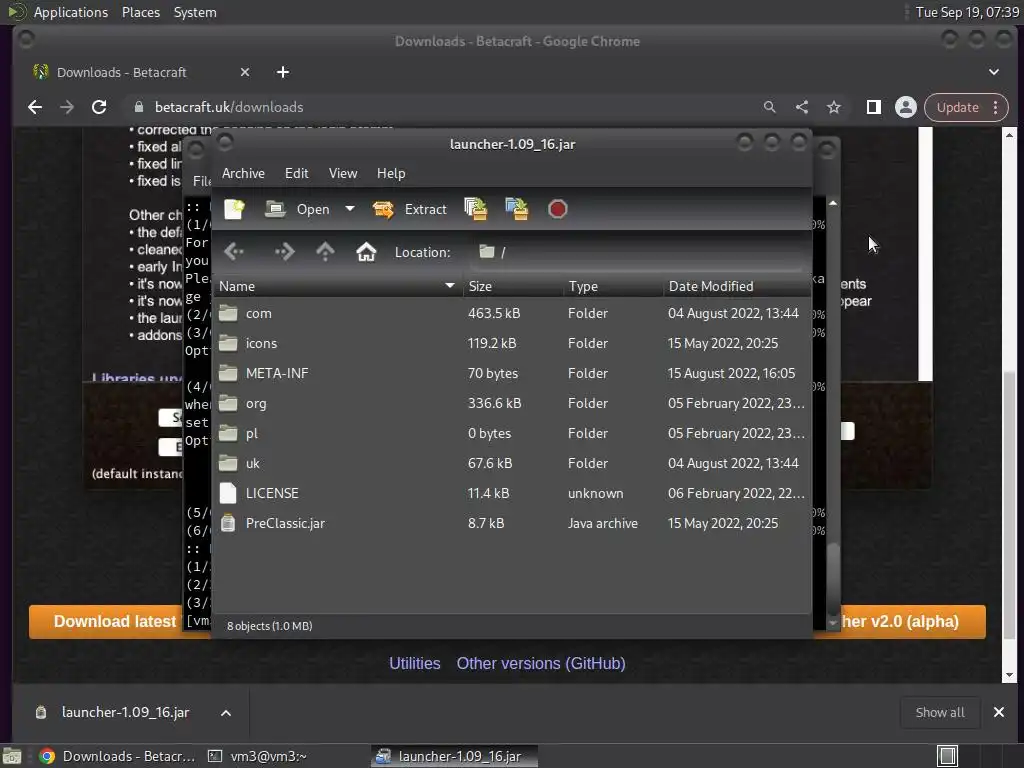Open the View menu

[x=343, y=173]
